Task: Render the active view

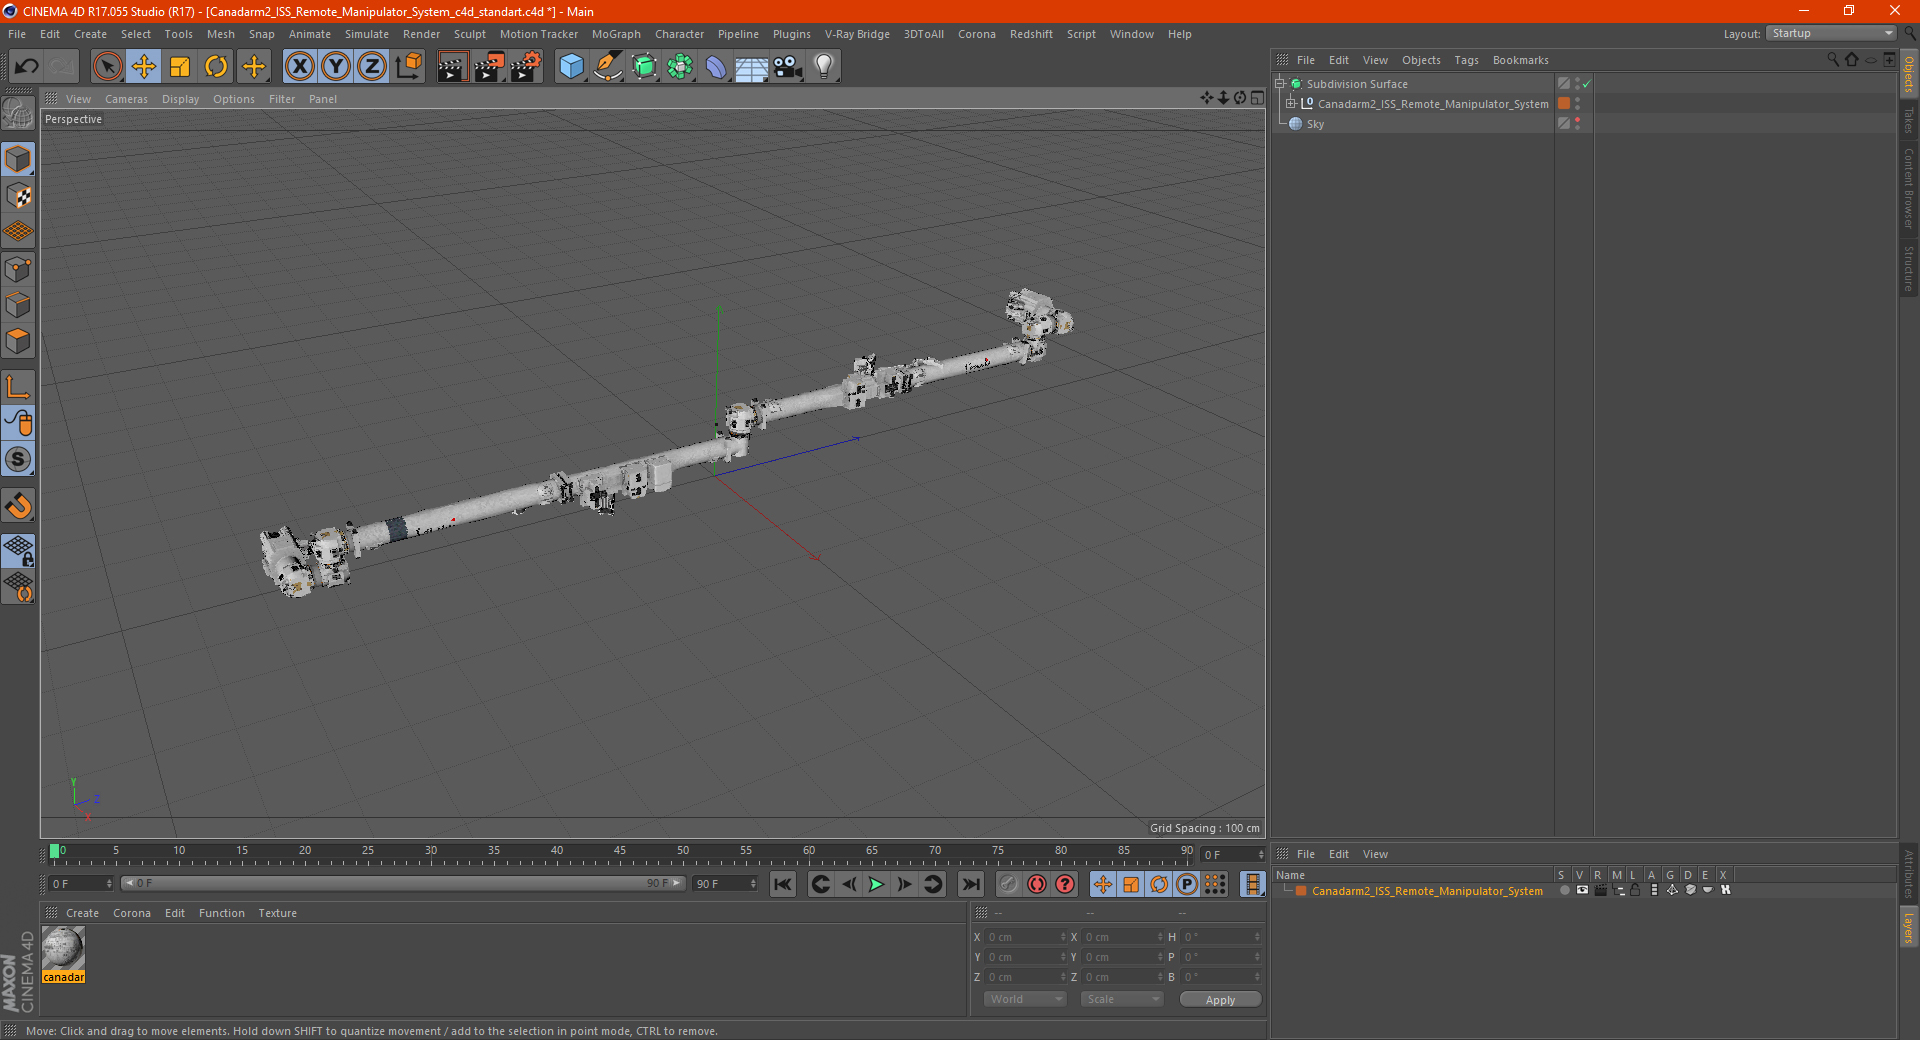Action: point(452,67)
